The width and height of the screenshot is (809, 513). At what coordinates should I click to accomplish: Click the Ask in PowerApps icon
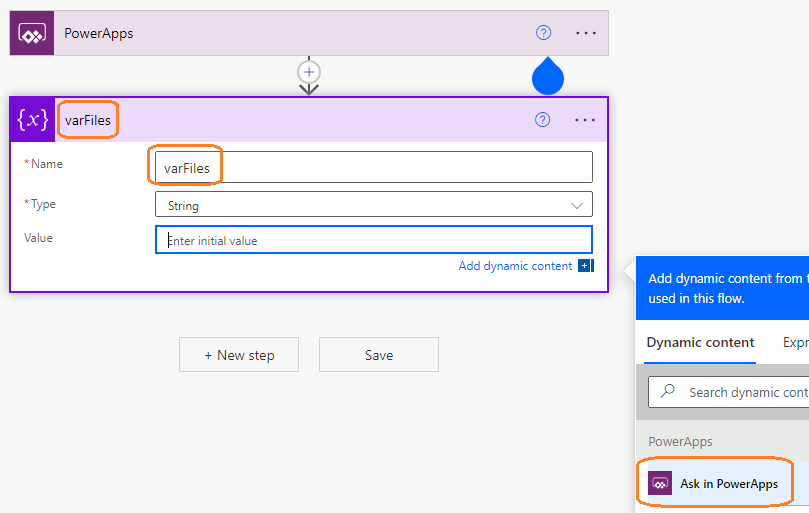point(660,484)
